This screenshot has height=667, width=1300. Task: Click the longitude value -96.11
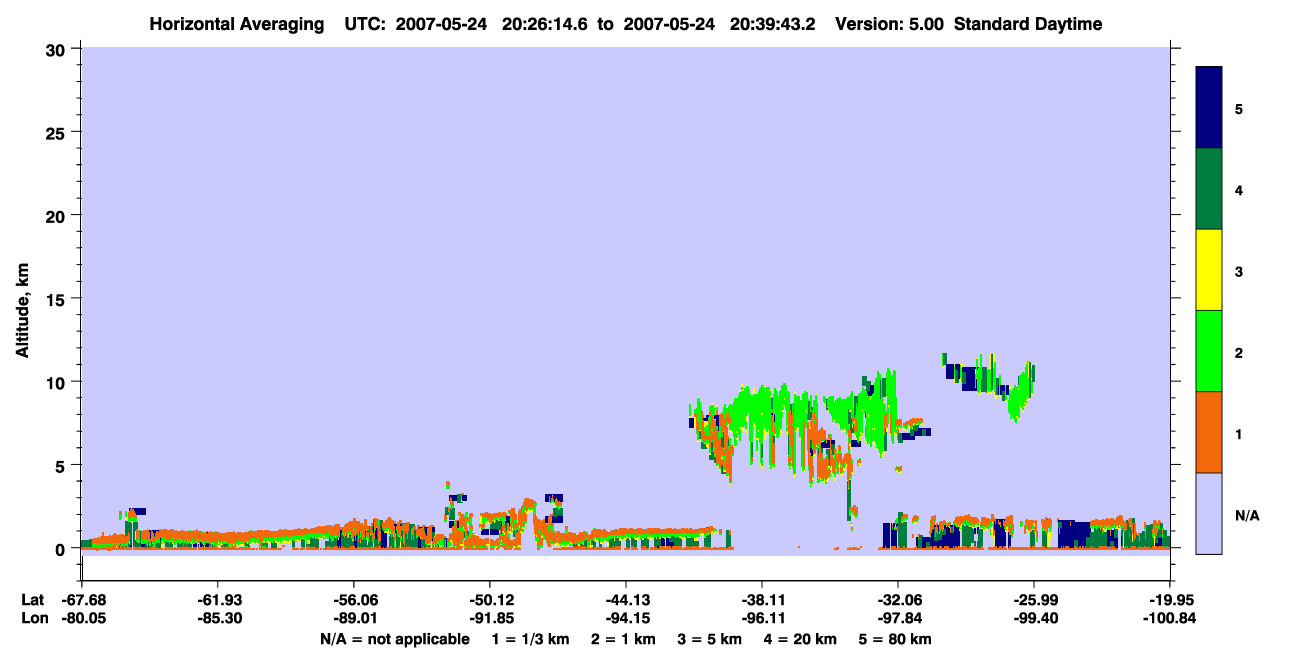point(762,618)
